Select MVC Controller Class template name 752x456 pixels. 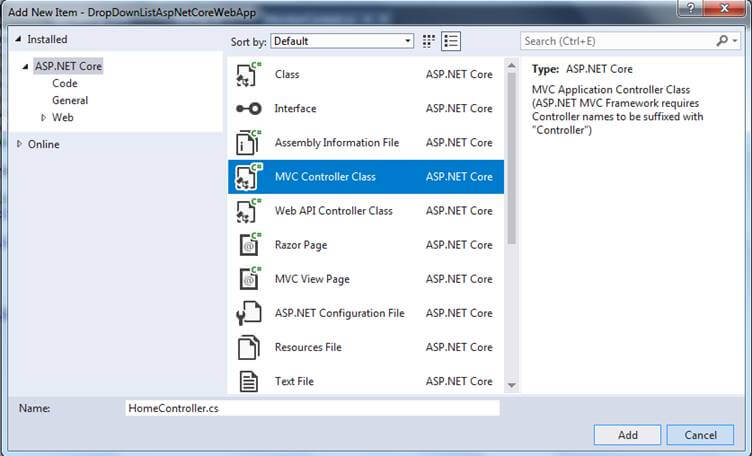tap(325, 177)
